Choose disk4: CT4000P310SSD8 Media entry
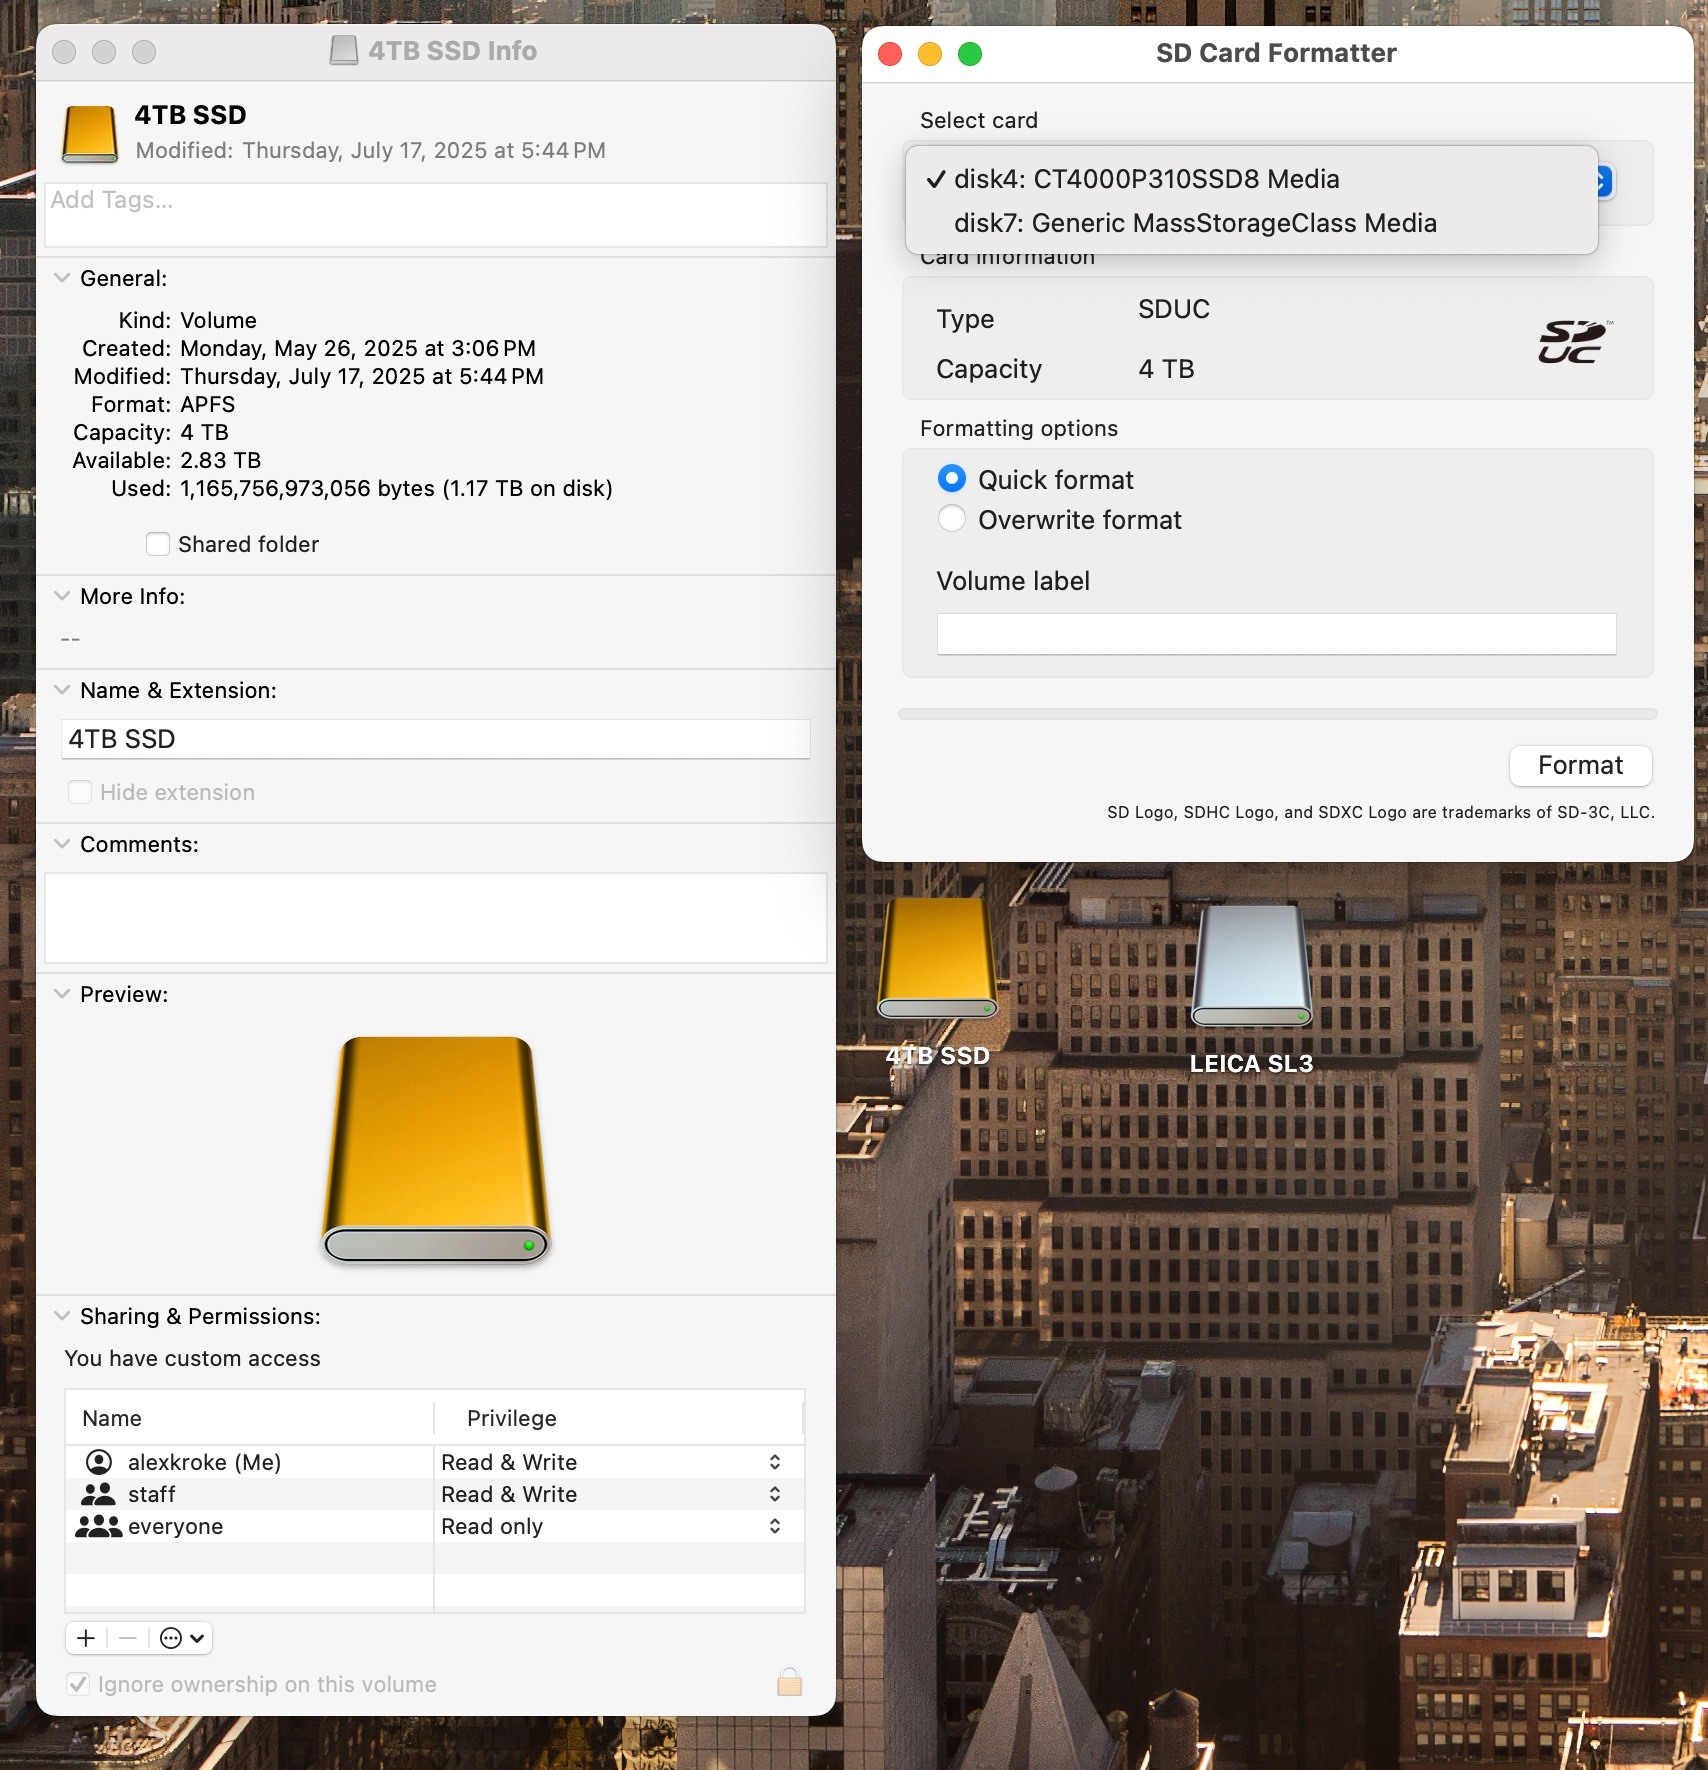Viewport: 1708px width, 1770px height. point(1146,179)
